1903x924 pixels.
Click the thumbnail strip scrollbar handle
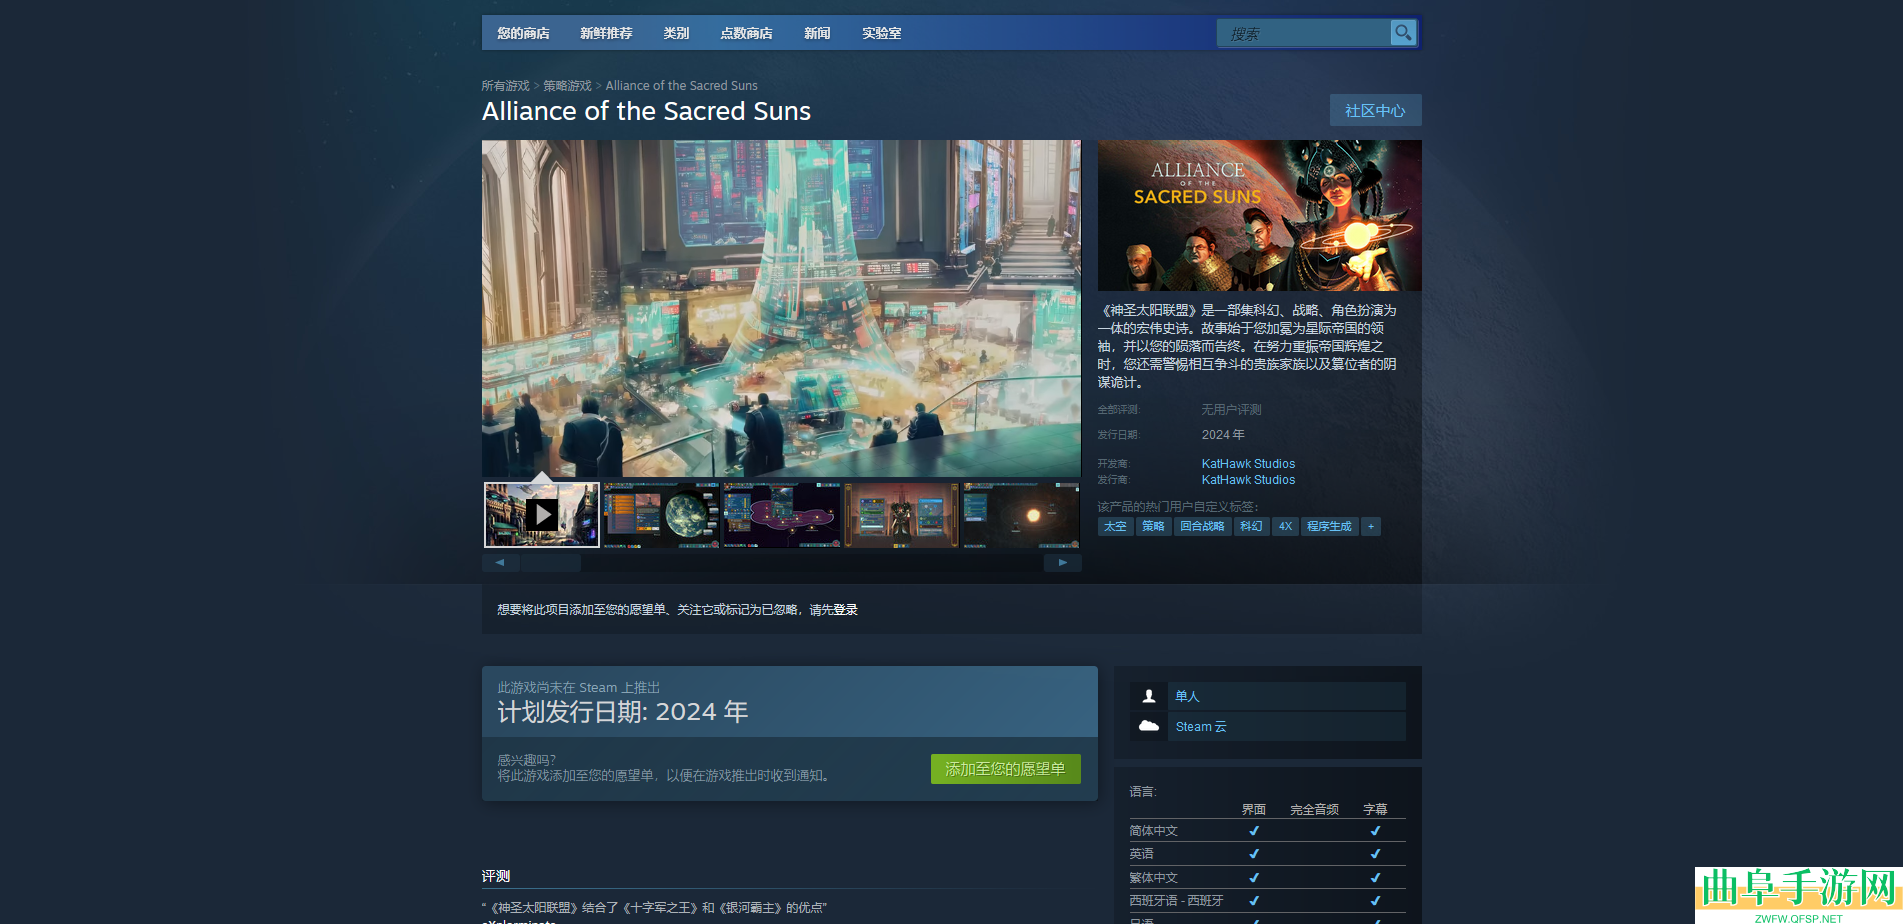click(551, 563)
